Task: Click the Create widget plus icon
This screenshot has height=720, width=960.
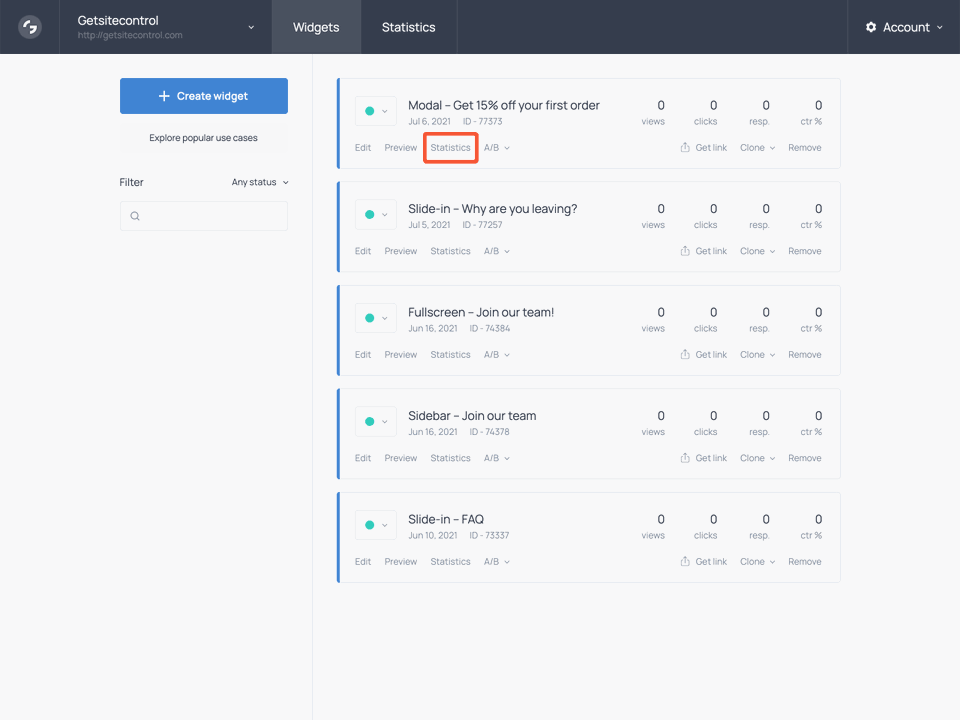Action: click(164, 96)
